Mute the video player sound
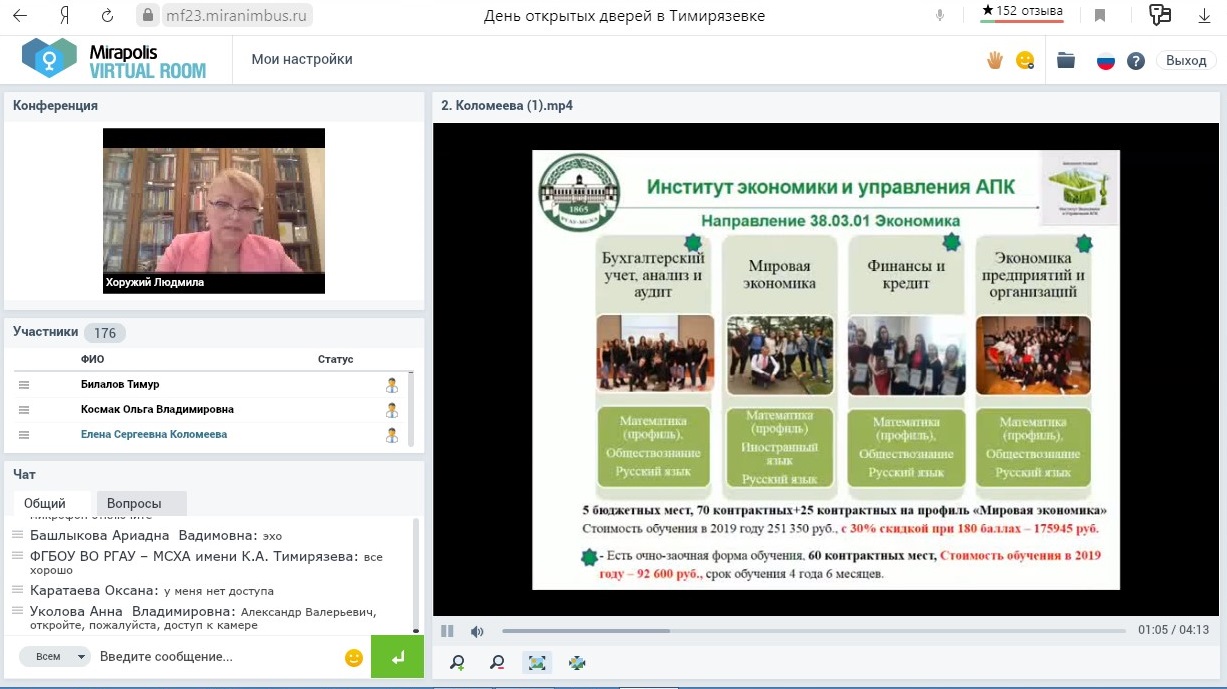The image size is (1227, 689). [x=477, y=631]
